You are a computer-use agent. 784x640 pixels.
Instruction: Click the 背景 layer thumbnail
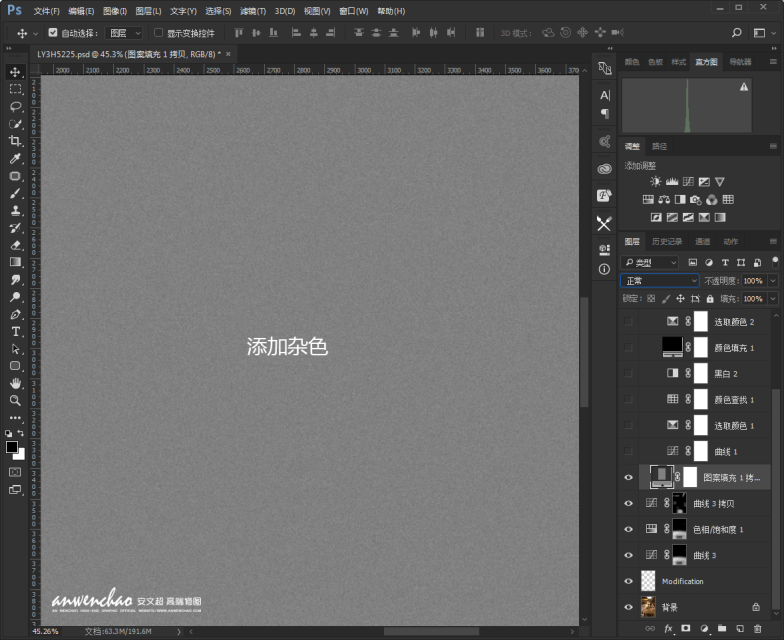coord(648,607)
